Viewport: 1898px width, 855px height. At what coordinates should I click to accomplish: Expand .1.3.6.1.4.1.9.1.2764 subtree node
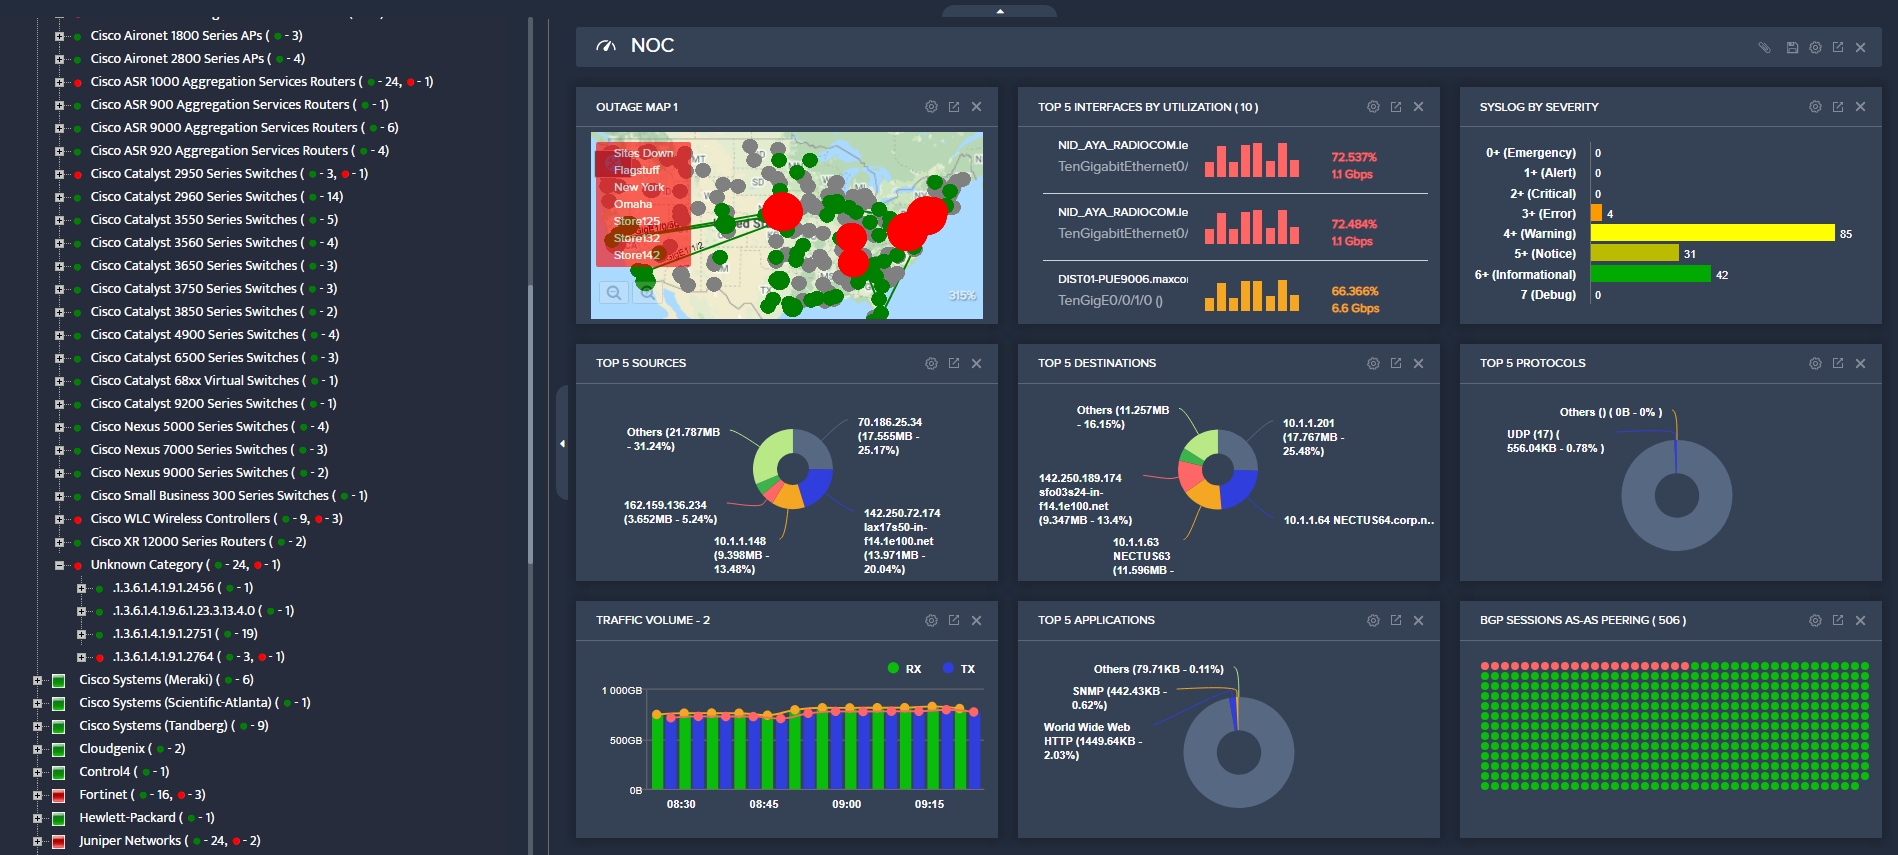81,657
